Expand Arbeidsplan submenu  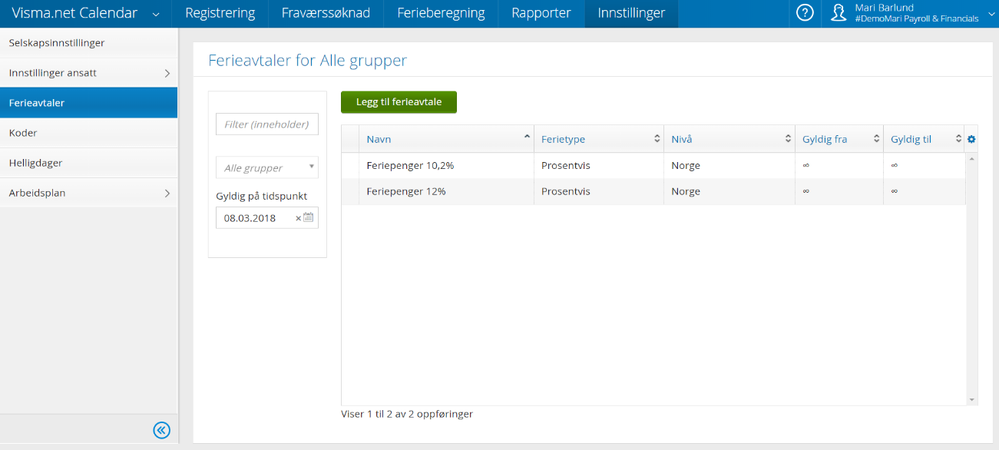[x=168, y=193]
